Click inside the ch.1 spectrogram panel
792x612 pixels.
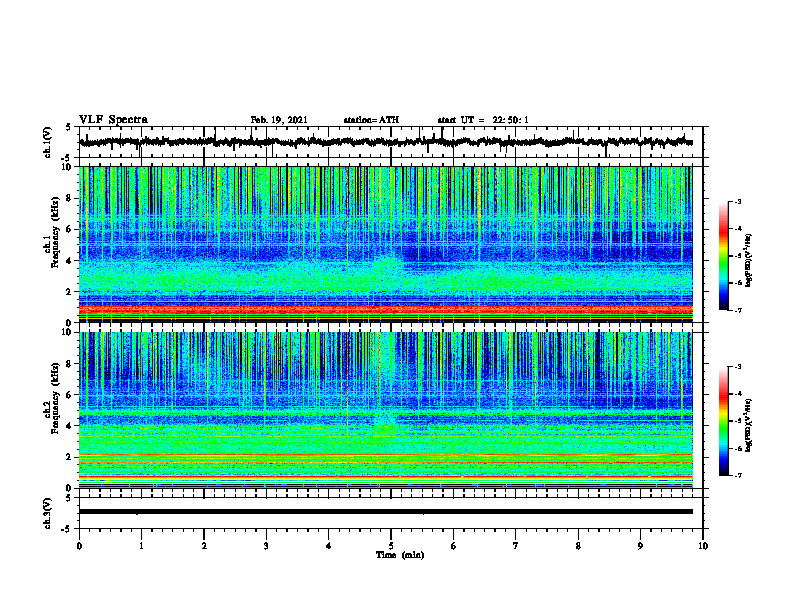click(386, 244)
